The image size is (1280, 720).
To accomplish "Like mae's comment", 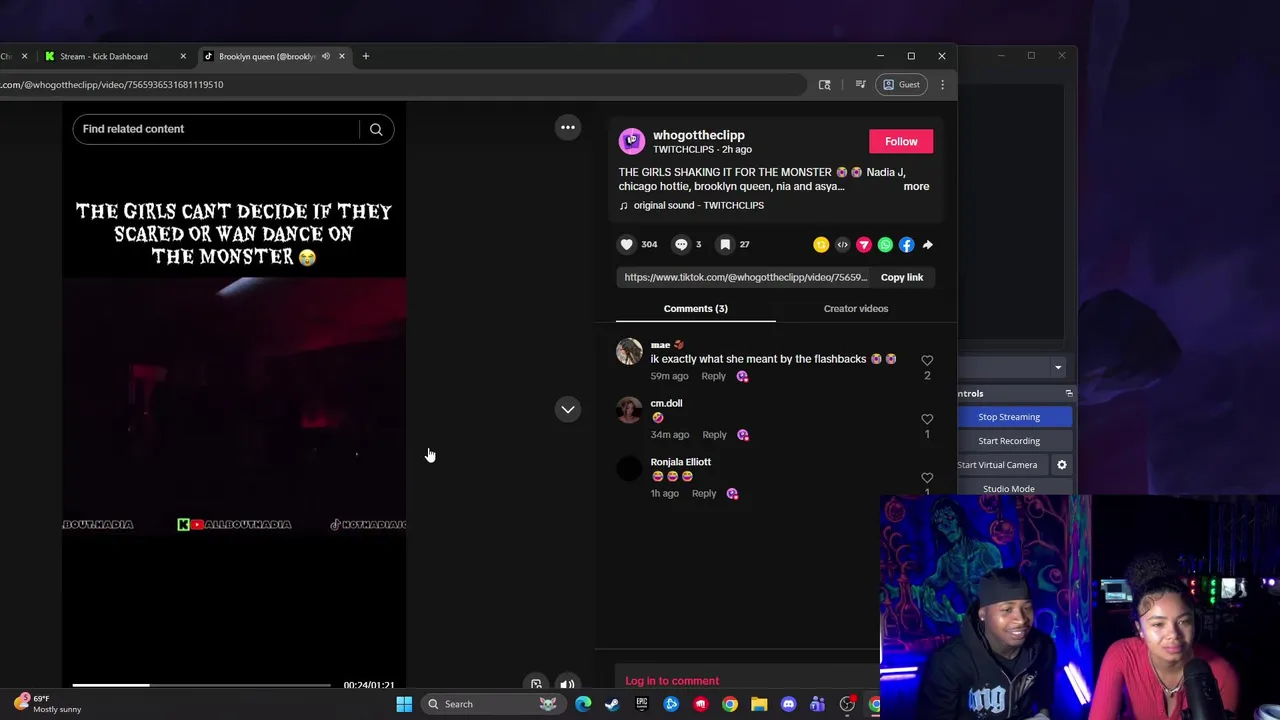I will point(927,360).
